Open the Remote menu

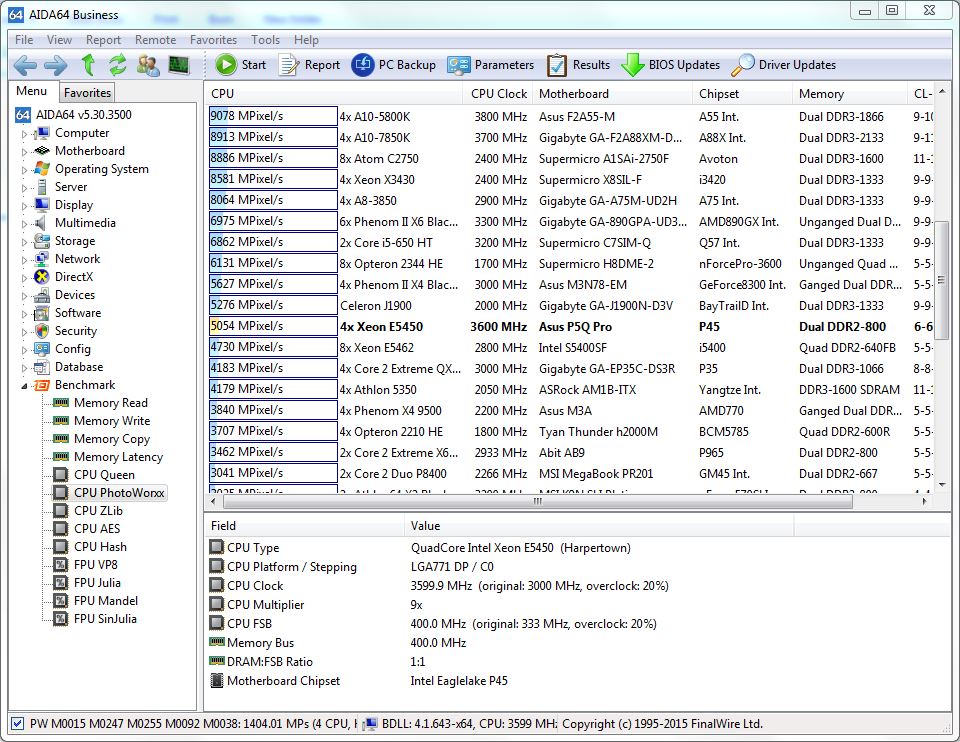coord(156,40)
